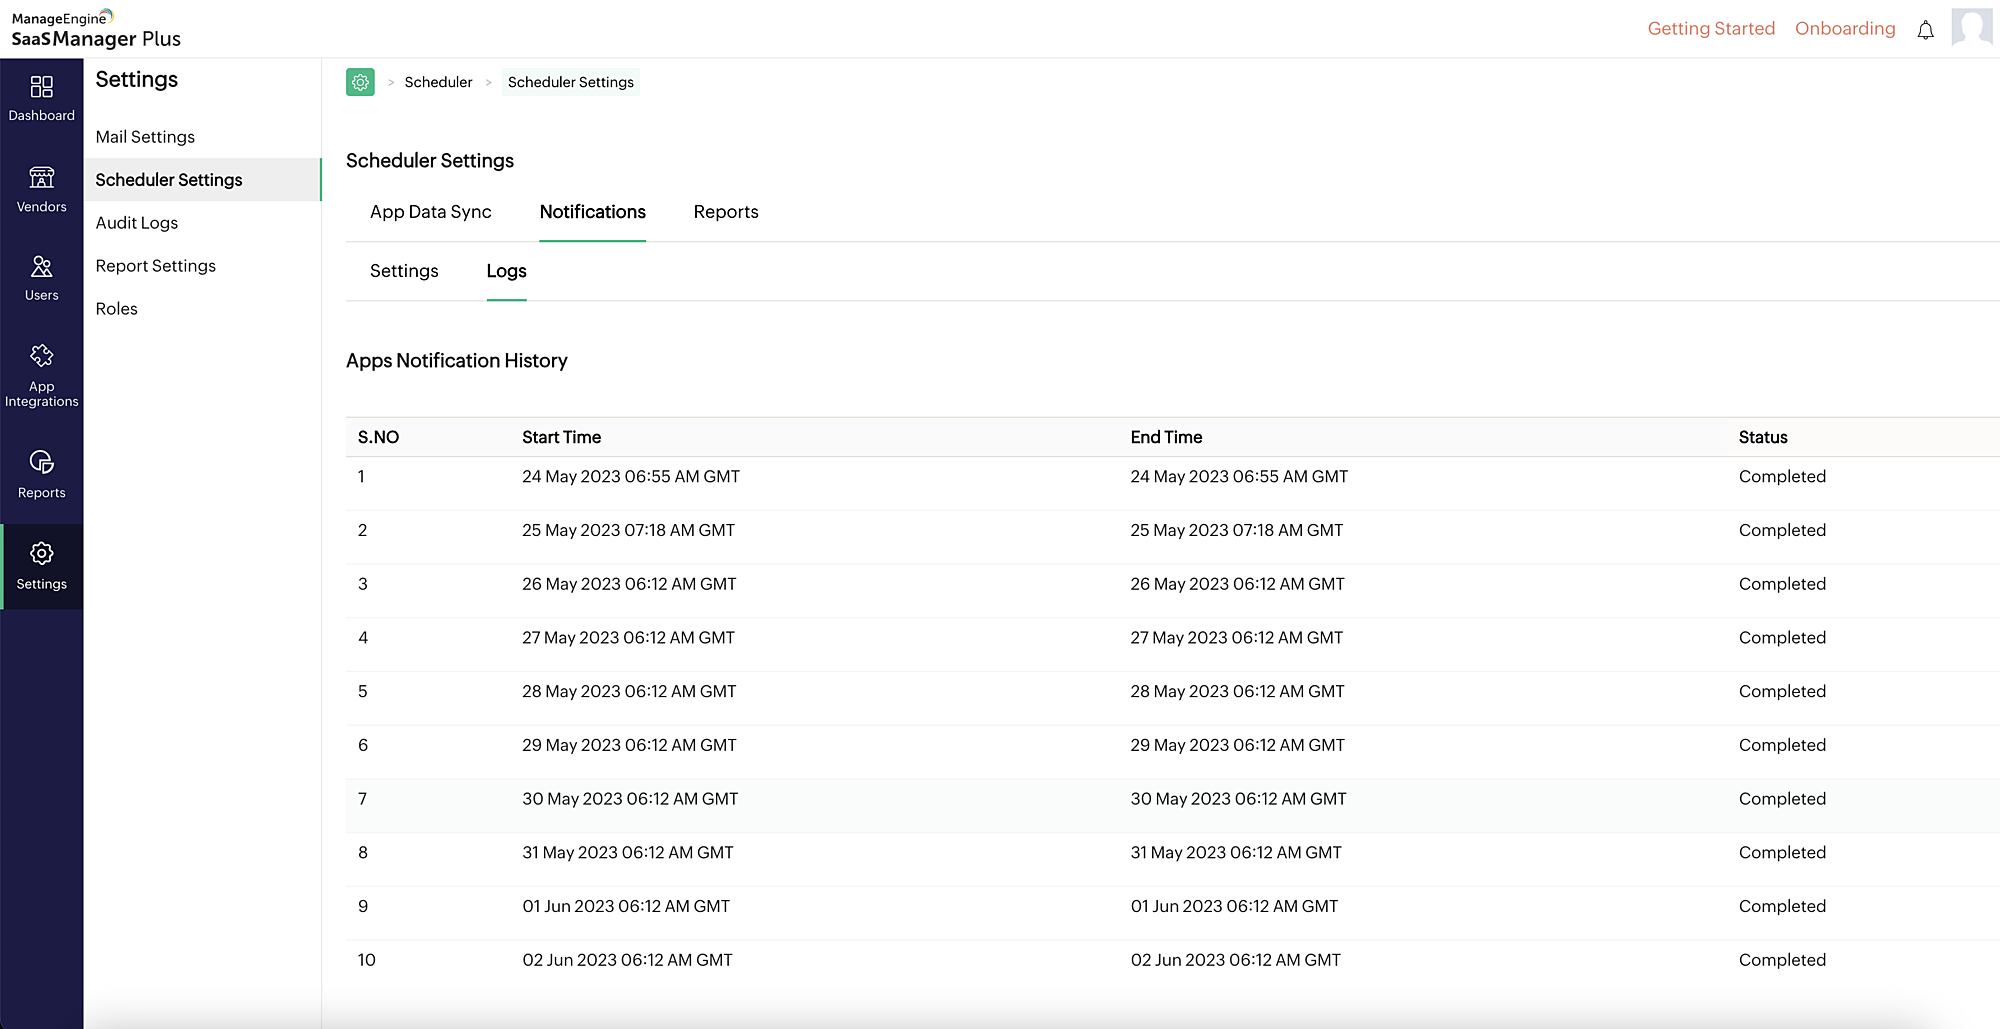The height and width of the screenshot is (1029, 2000).
Task: Open the Onboarding link
Action: click(x=1845, y=29)
